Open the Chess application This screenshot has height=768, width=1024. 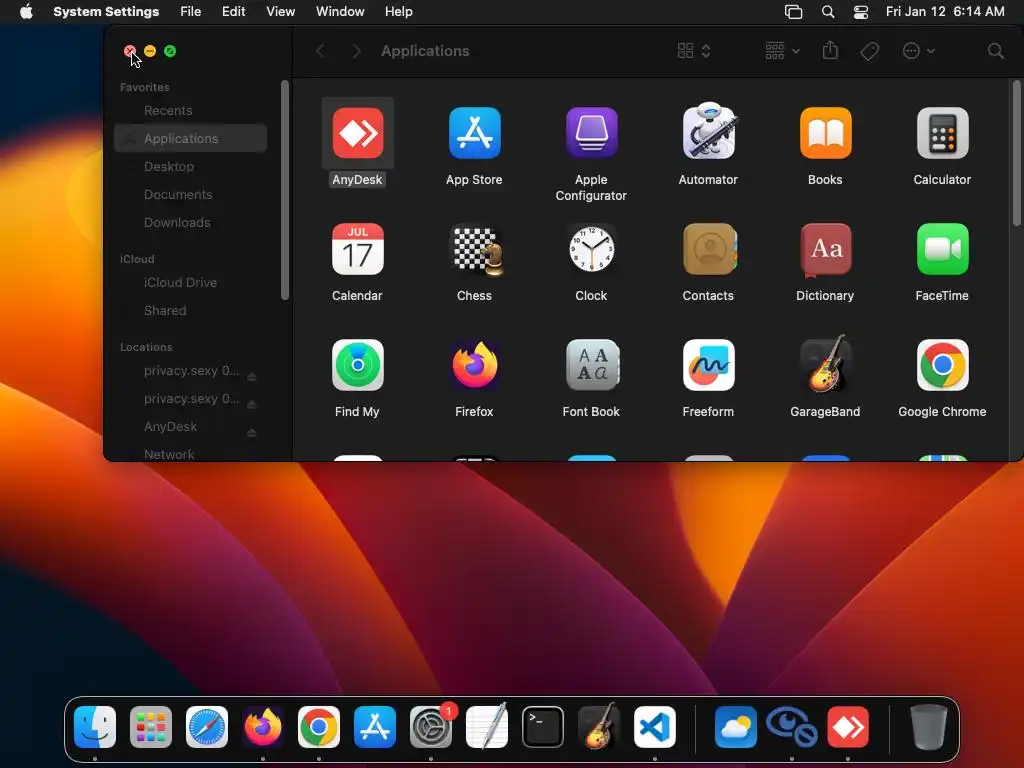(x=477, y=249)
